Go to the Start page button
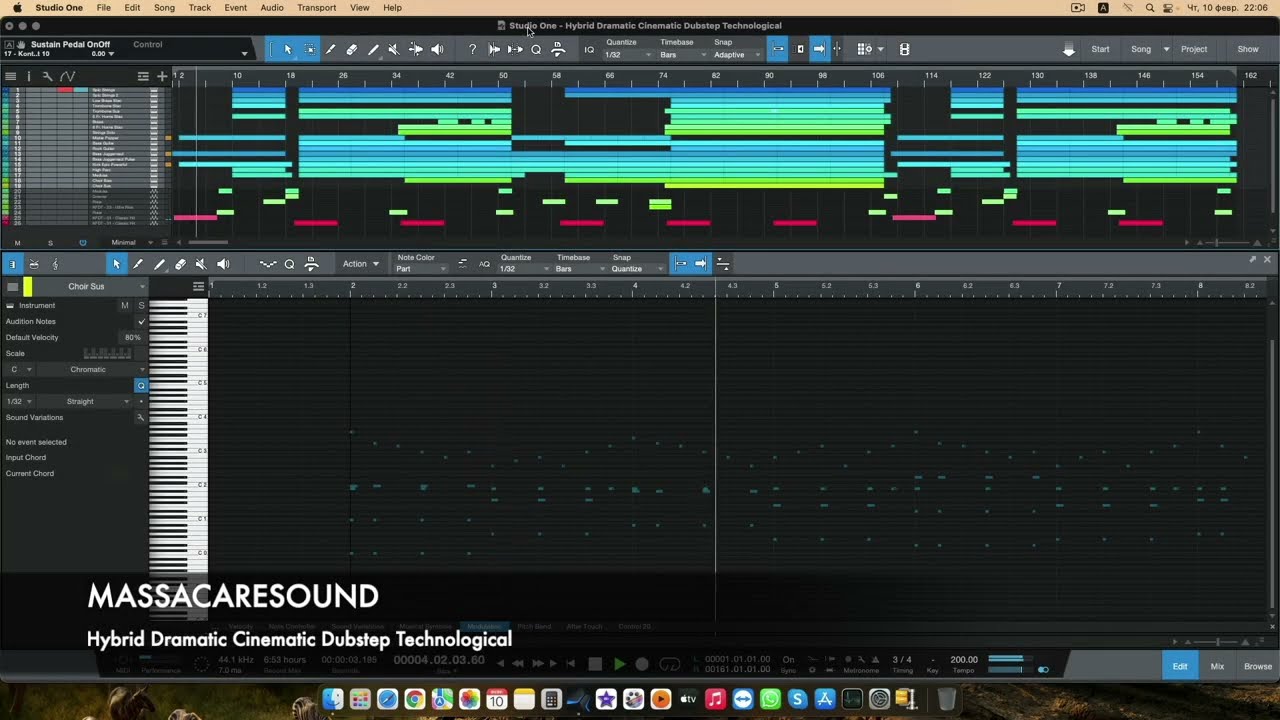 coord(1100,49)
